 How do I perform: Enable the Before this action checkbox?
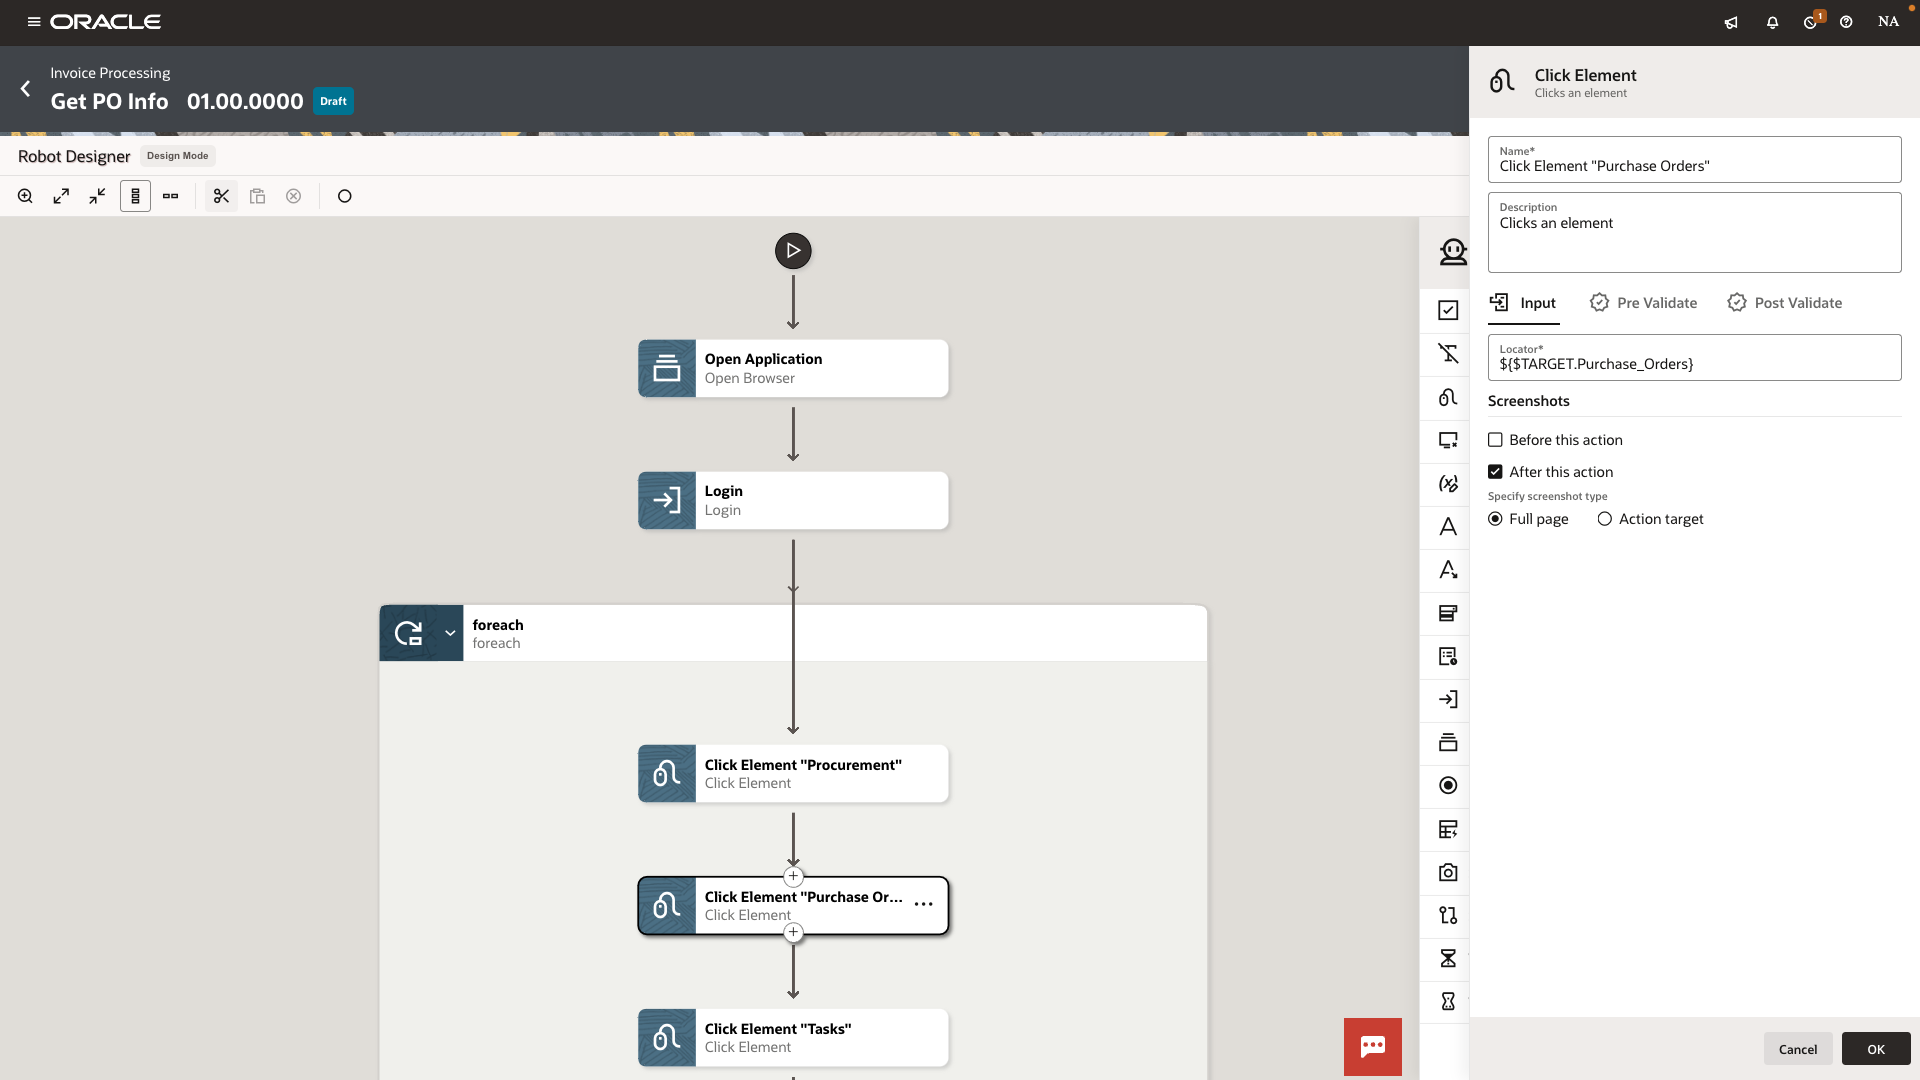pyautogui.click(x=1496, y=440)
